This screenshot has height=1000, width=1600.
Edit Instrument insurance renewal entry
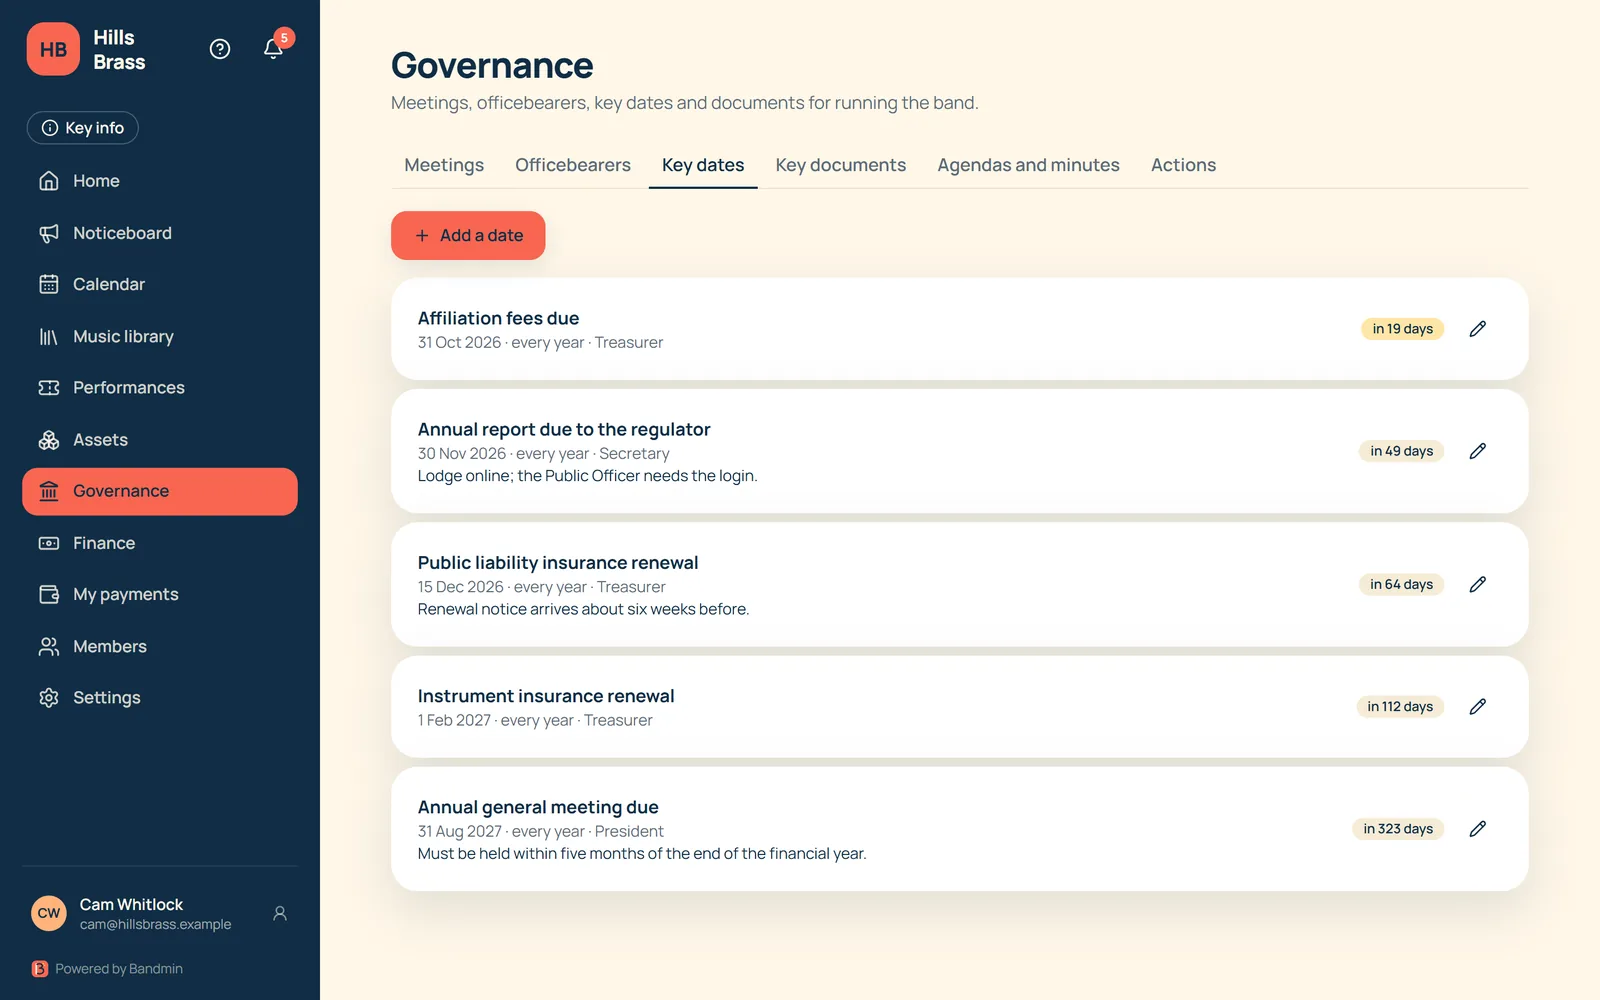[1477, 707]
